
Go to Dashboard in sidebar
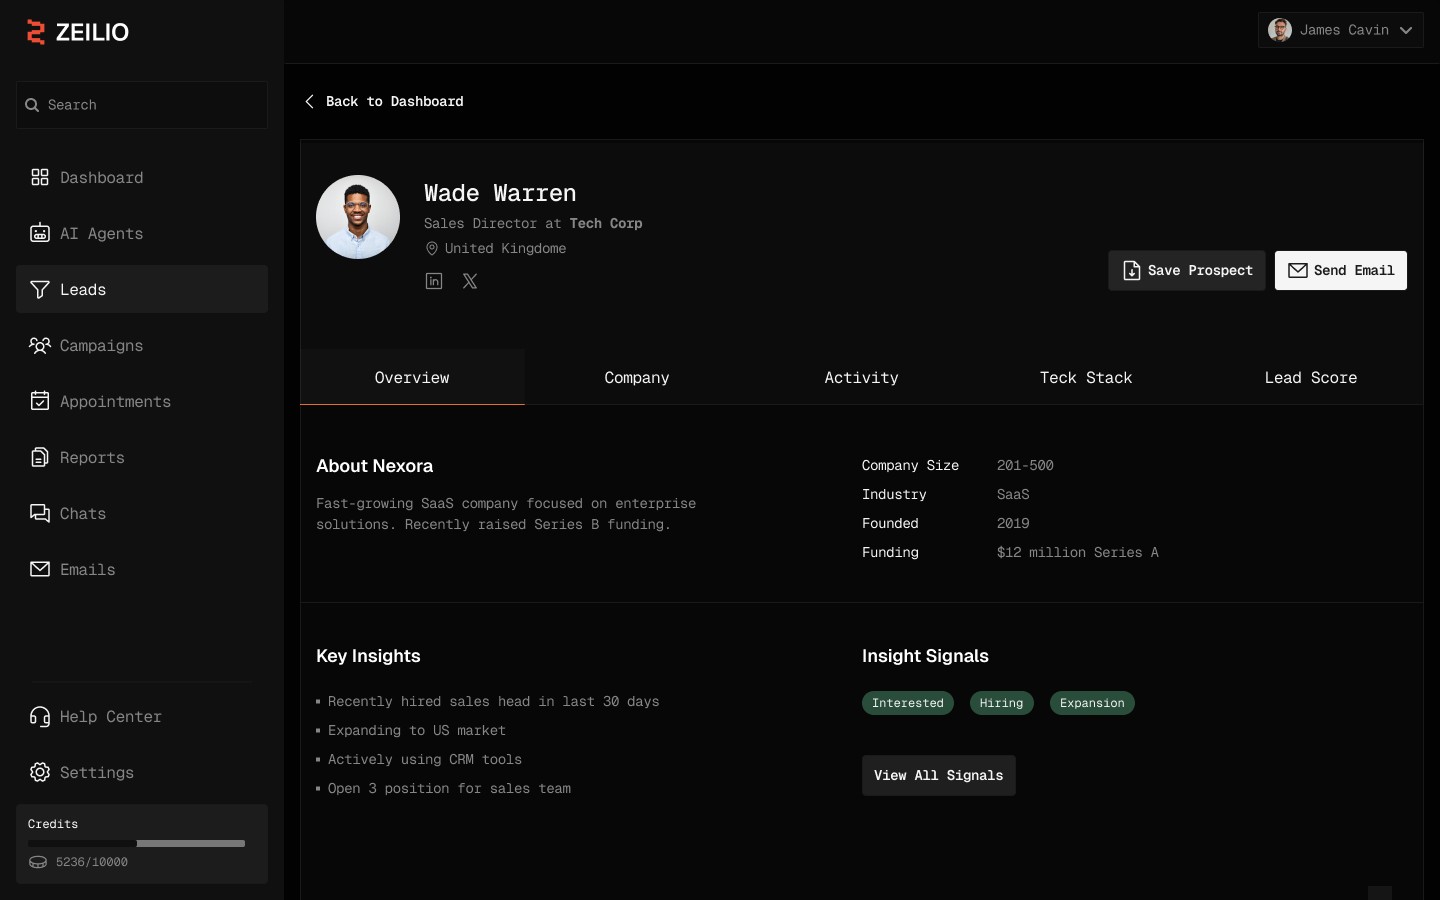click(142, 177)
